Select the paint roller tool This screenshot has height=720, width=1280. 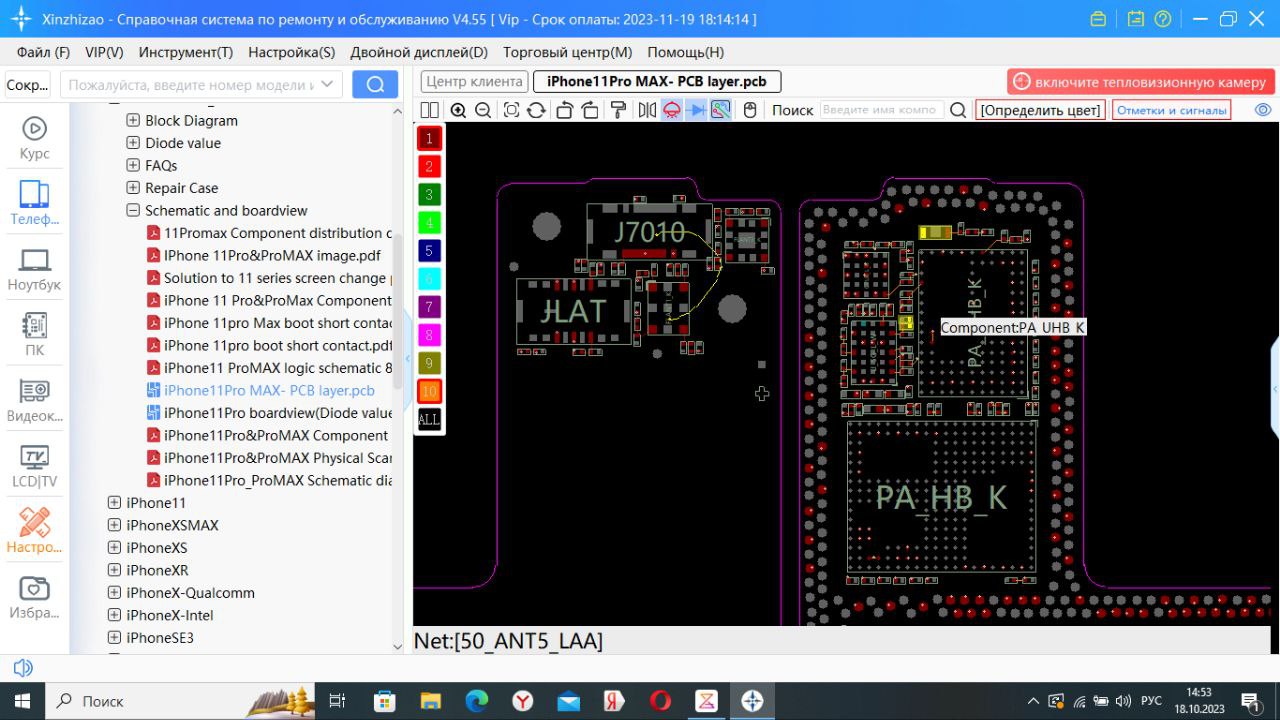point(618,110)
